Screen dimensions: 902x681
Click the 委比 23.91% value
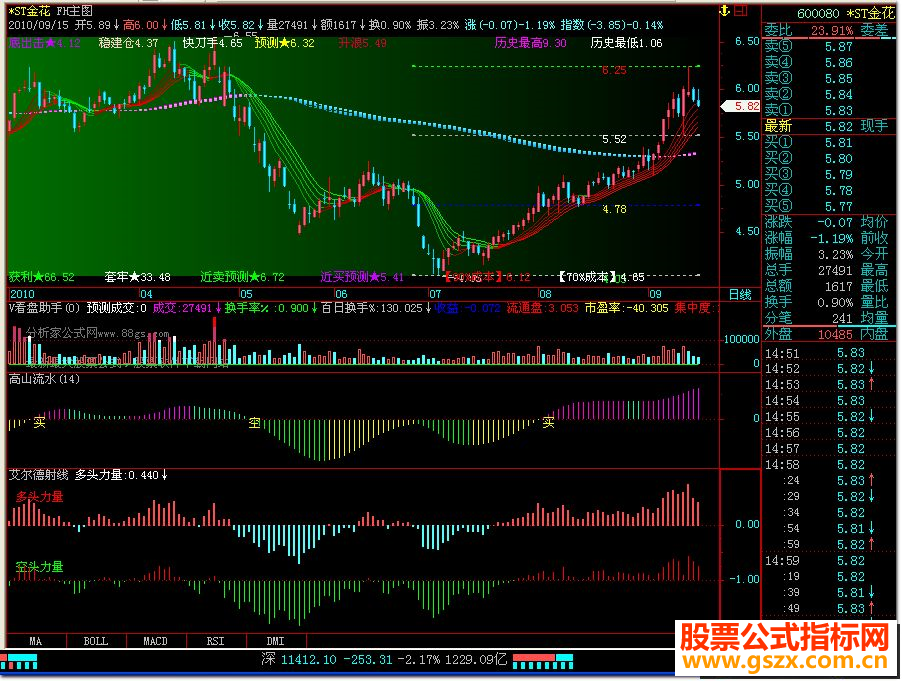pos(832,30)
